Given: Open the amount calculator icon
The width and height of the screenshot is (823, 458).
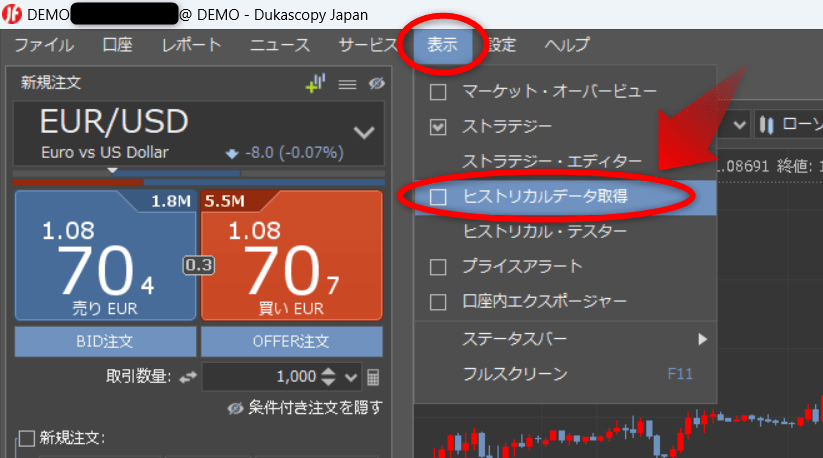Looking at the screenshot, I should tap(373, 377).
